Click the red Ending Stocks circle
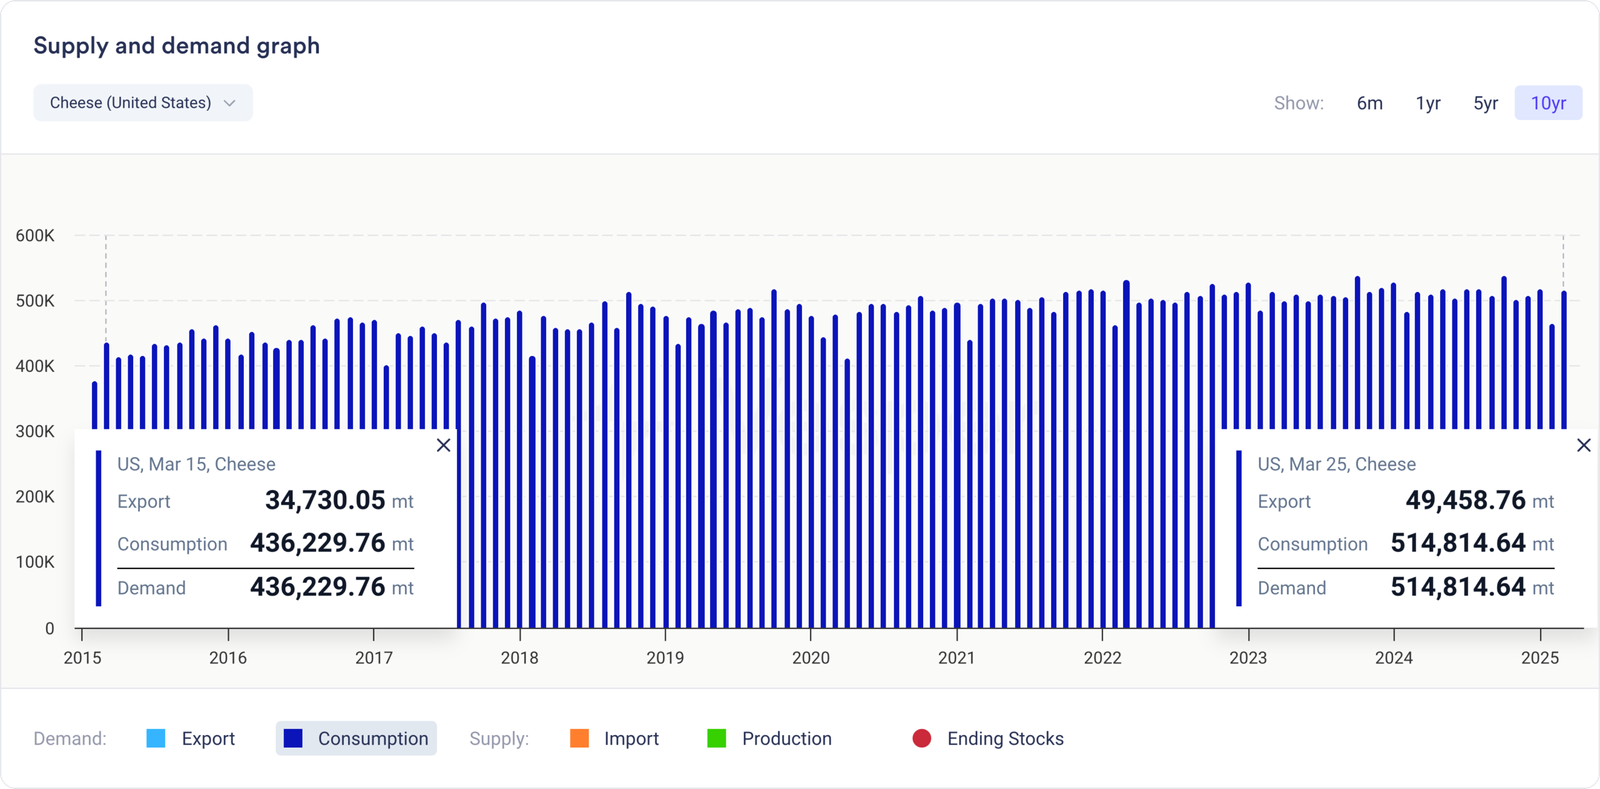Viewport: 1600px width, 789px height. pyautogui.click(x=922, y=739)
